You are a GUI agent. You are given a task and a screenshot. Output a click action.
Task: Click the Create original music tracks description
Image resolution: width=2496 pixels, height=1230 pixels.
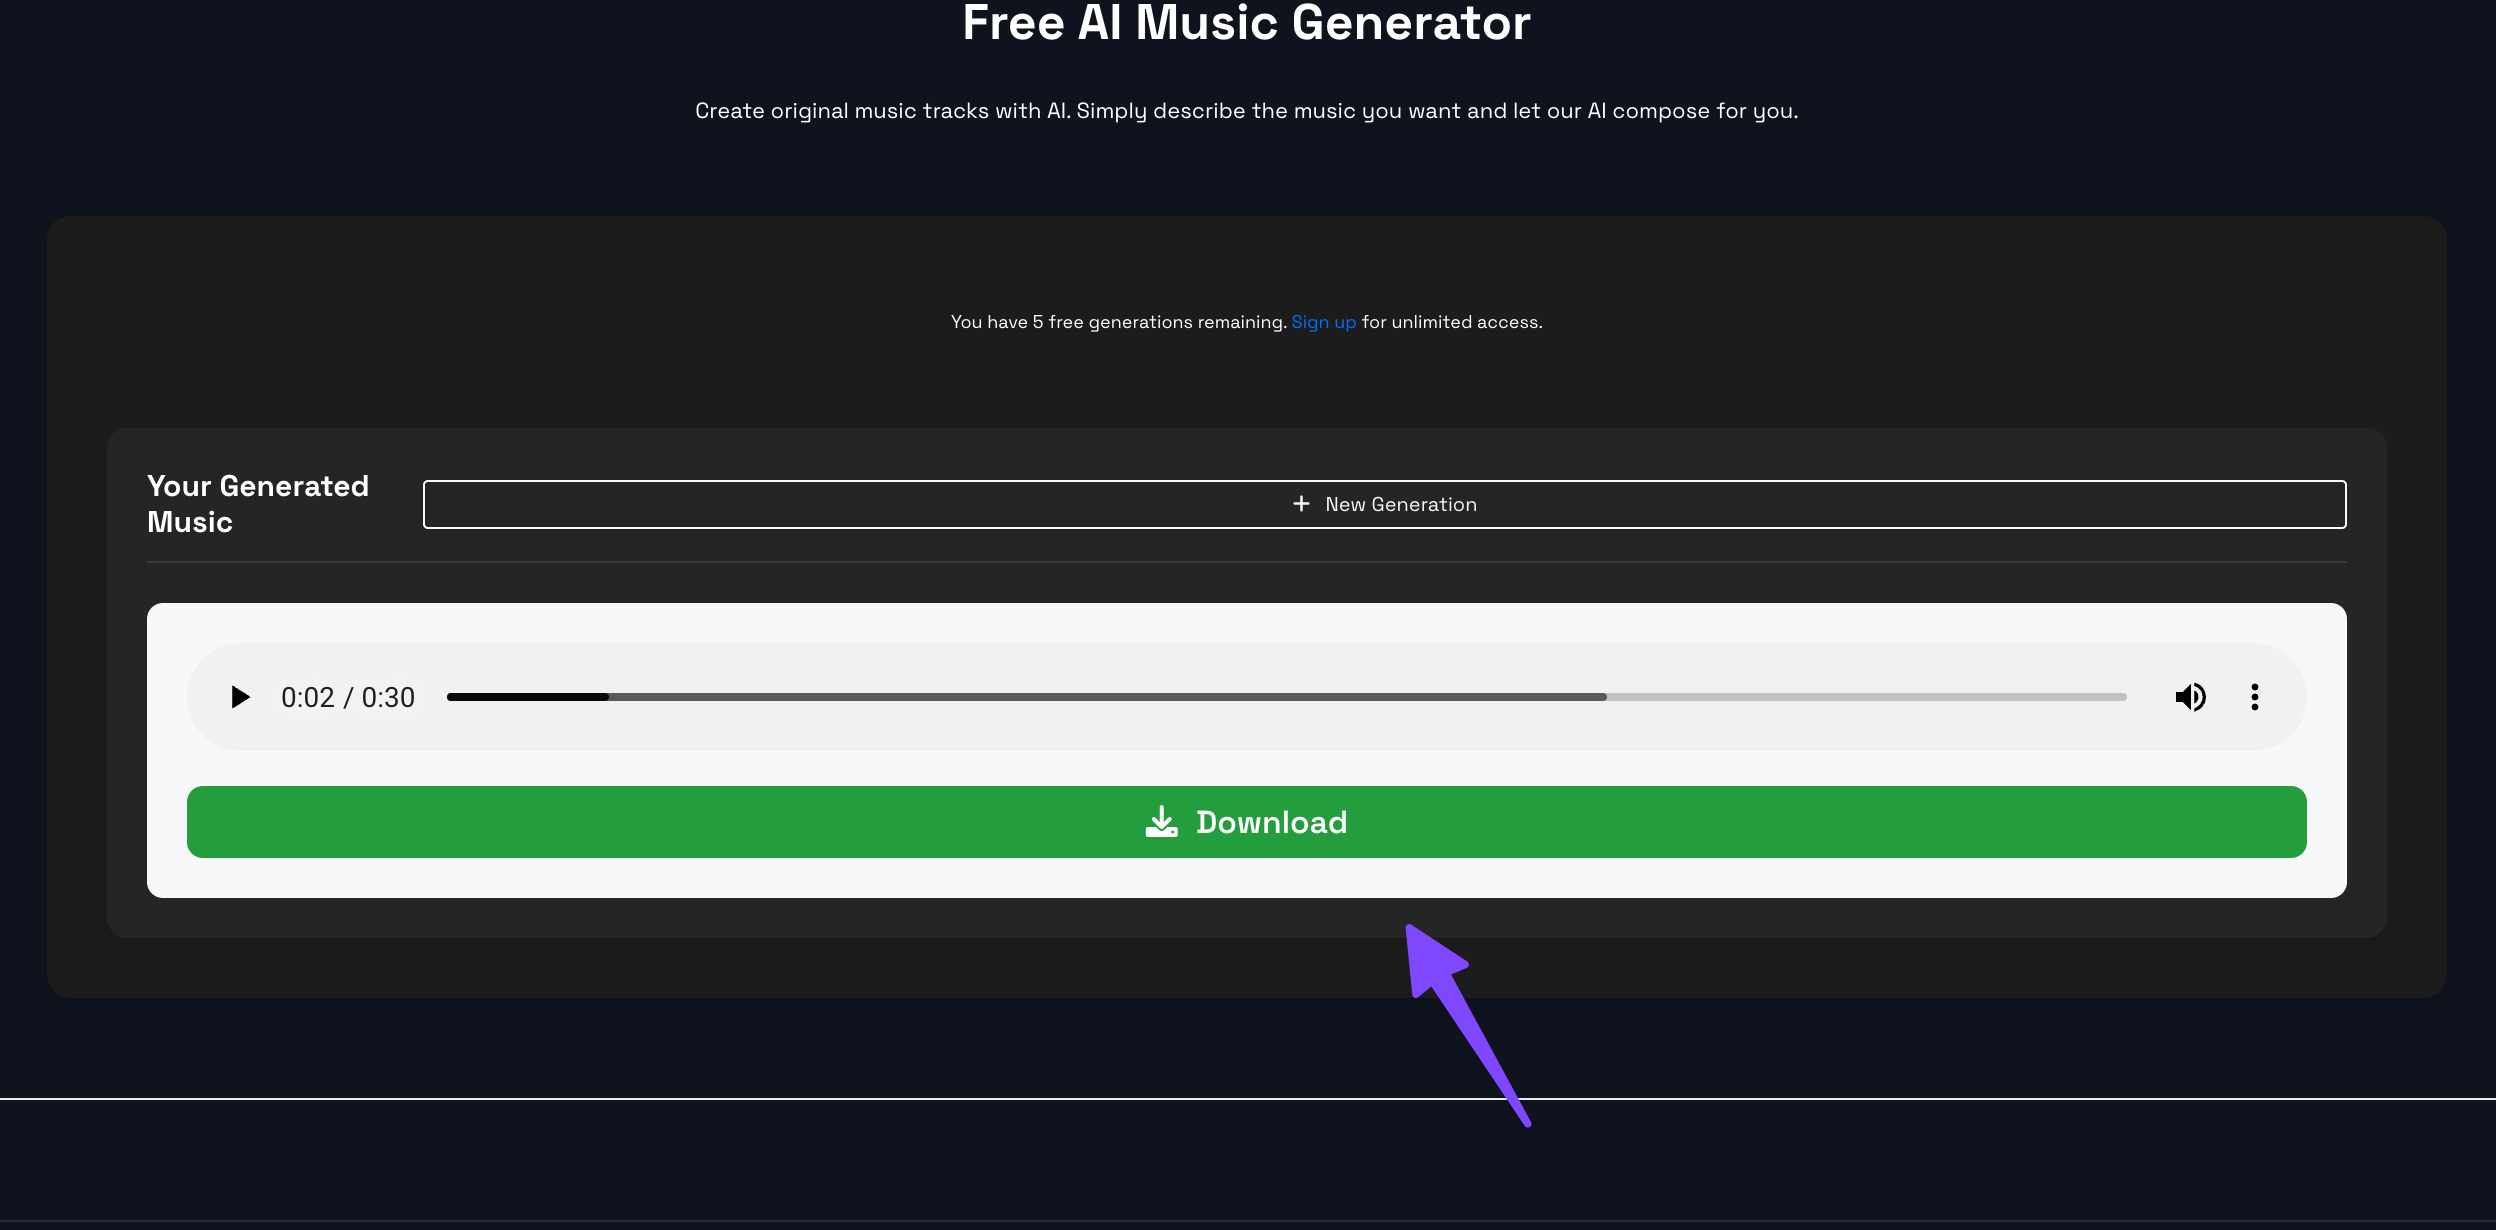pyautogui.click(x=1246, y=111)
